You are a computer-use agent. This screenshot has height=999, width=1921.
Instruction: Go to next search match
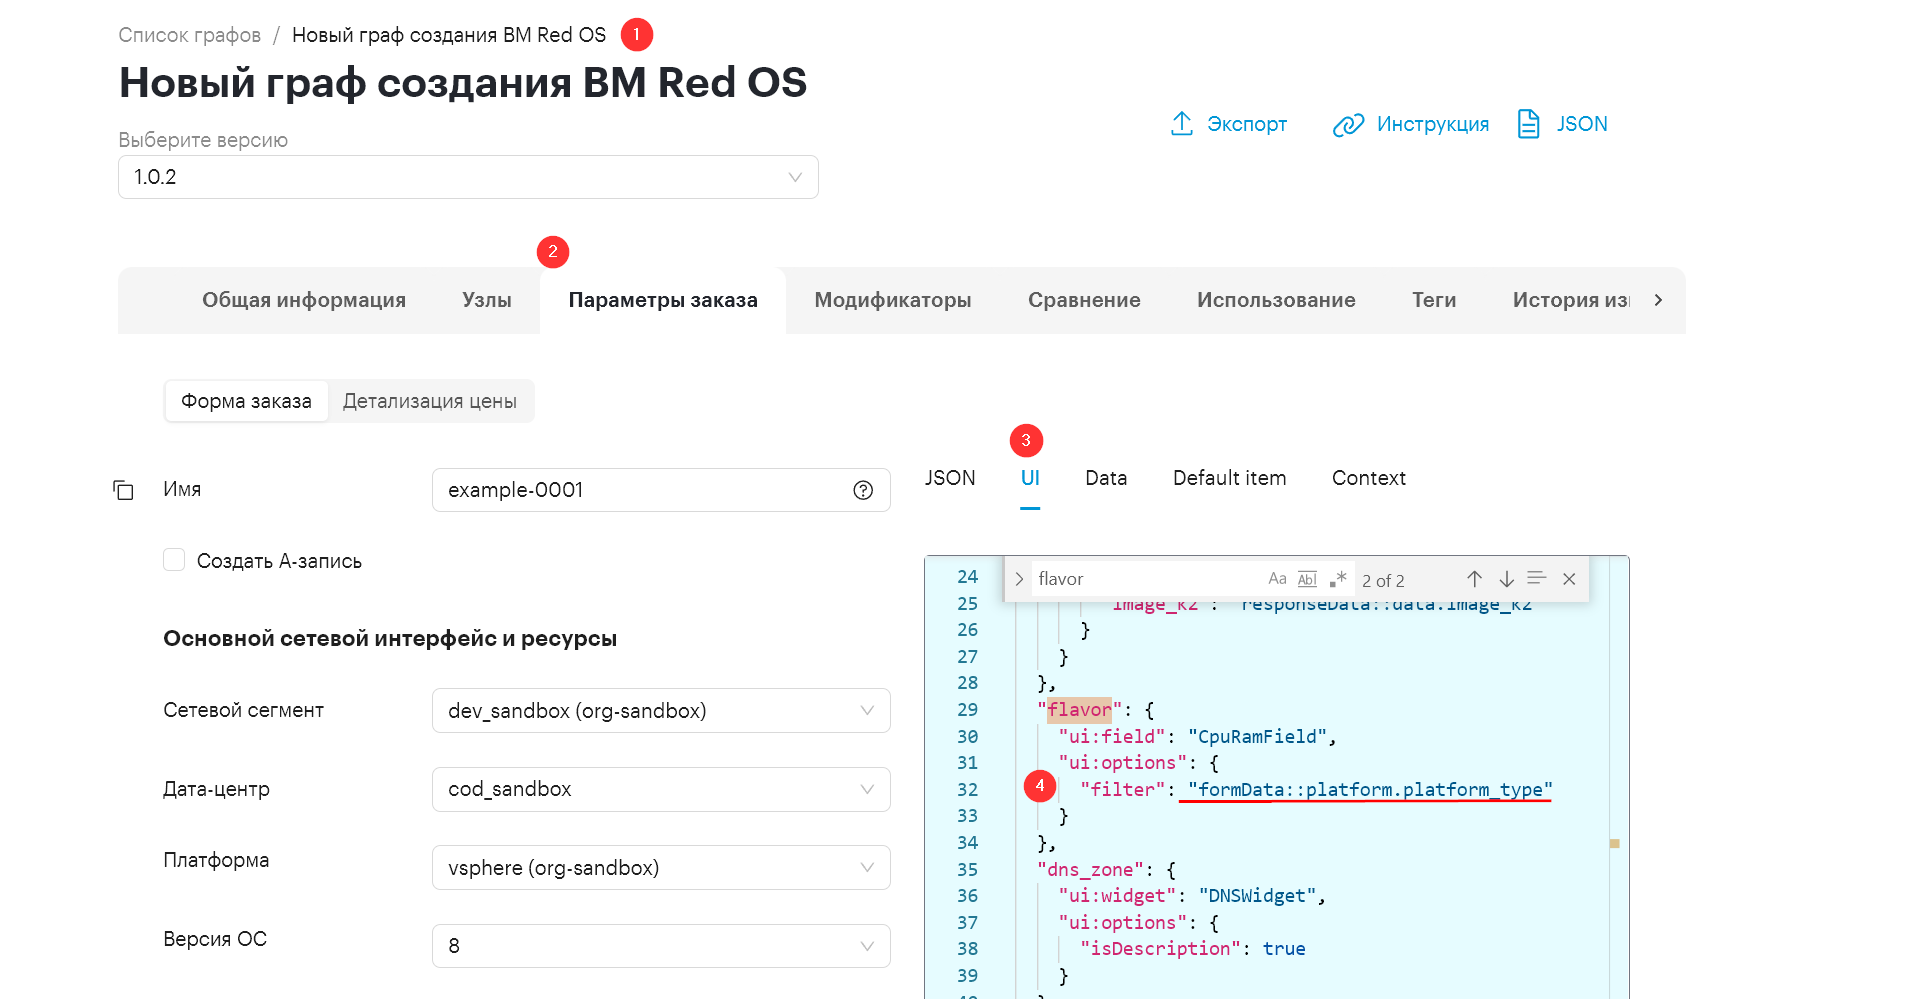pyautogui.click(x=1506, y=579)
